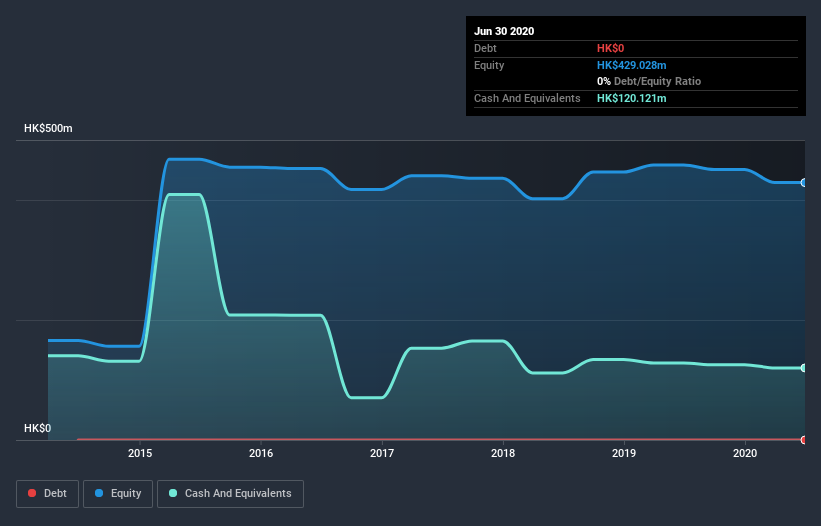821x526 pixels.
Task: Select the 2016 x-axis label
Action: pyautogui.click(x=261, y=453)
